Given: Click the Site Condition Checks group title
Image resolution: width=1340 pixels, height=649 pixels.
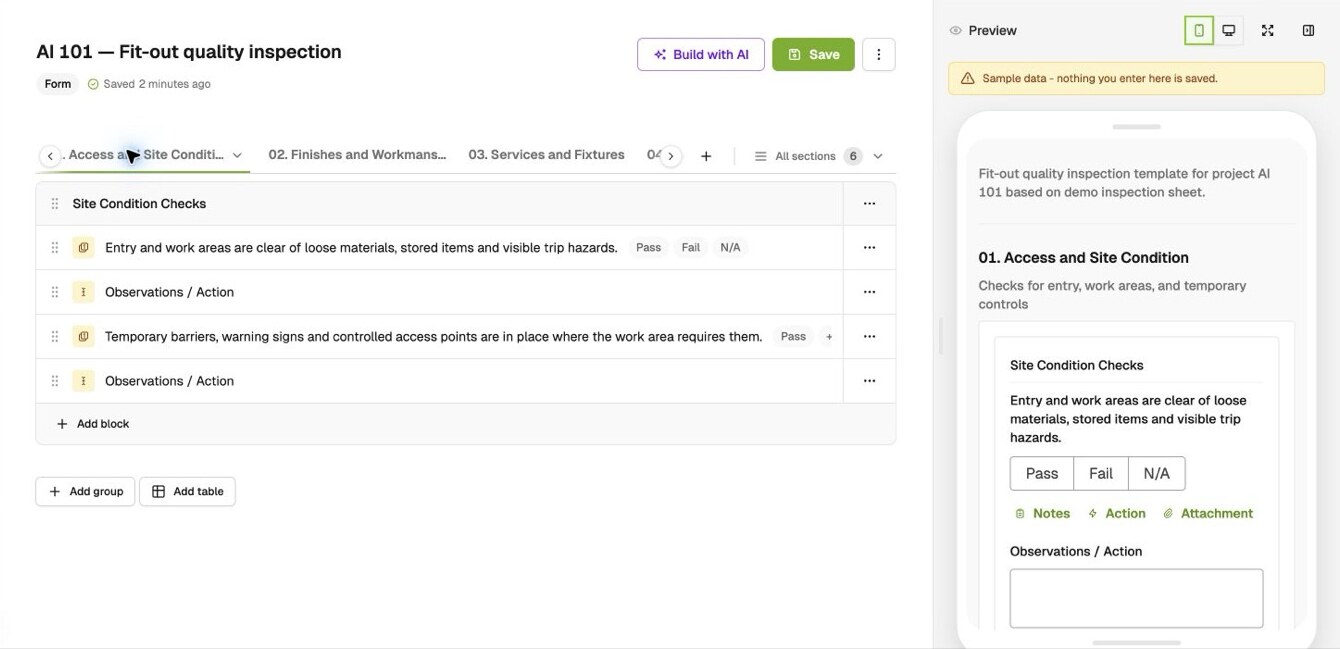Looking at the screenshot, I should click(139, 204).
